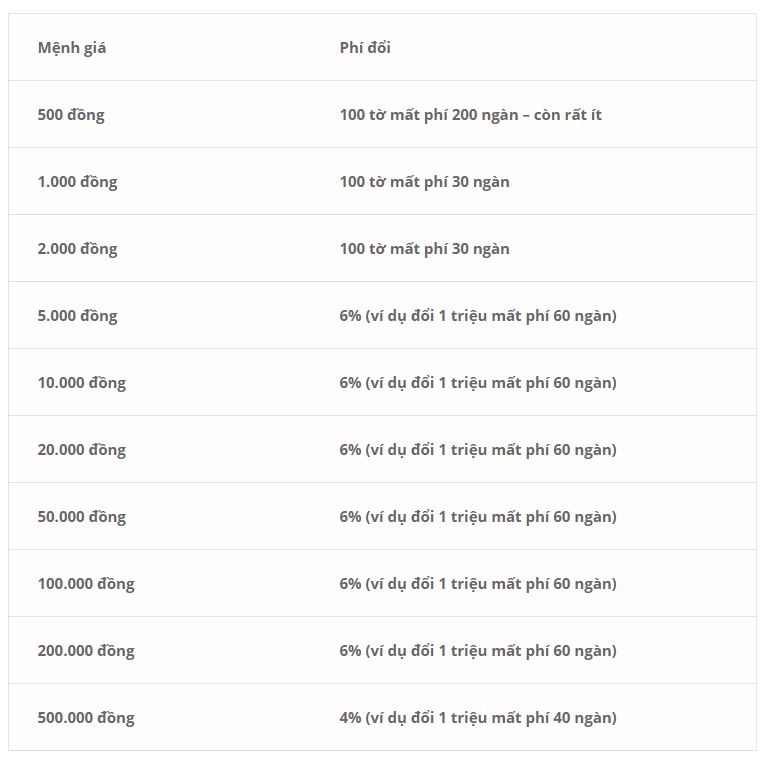Viewport: 763px width, 759px height.
Task: Click the fee text in the 2.000 đồng row
Action: [424, 249]
